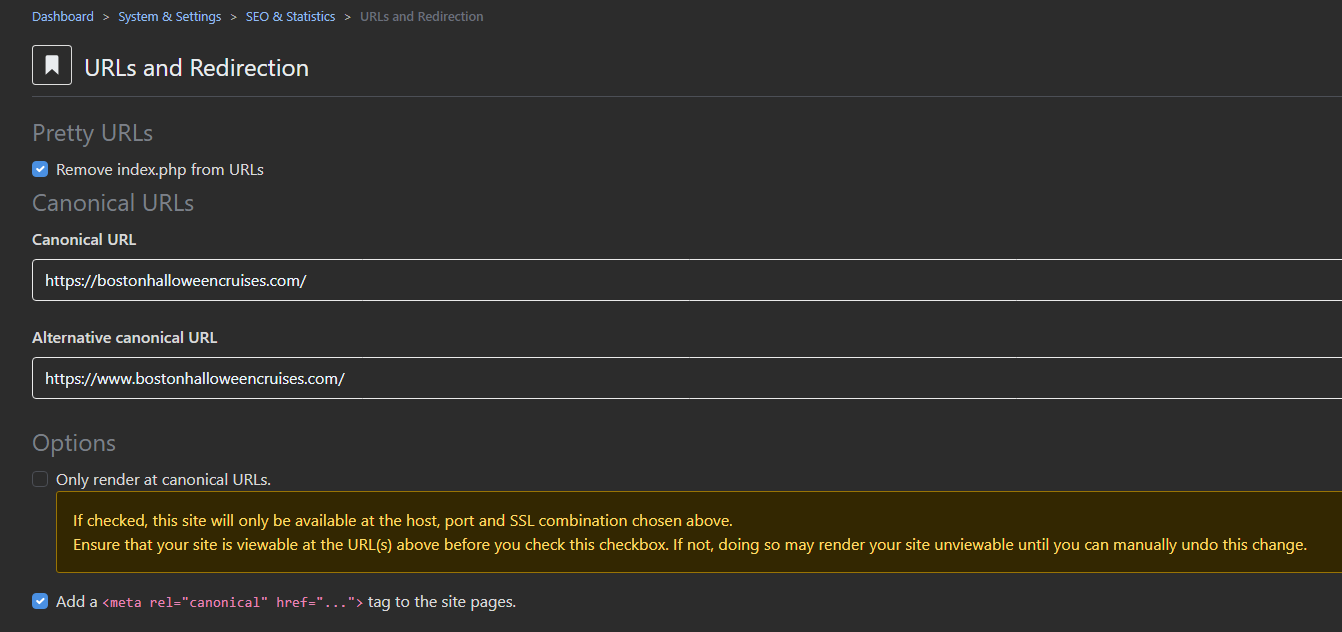Click the Options section heading

click(74, 443)
